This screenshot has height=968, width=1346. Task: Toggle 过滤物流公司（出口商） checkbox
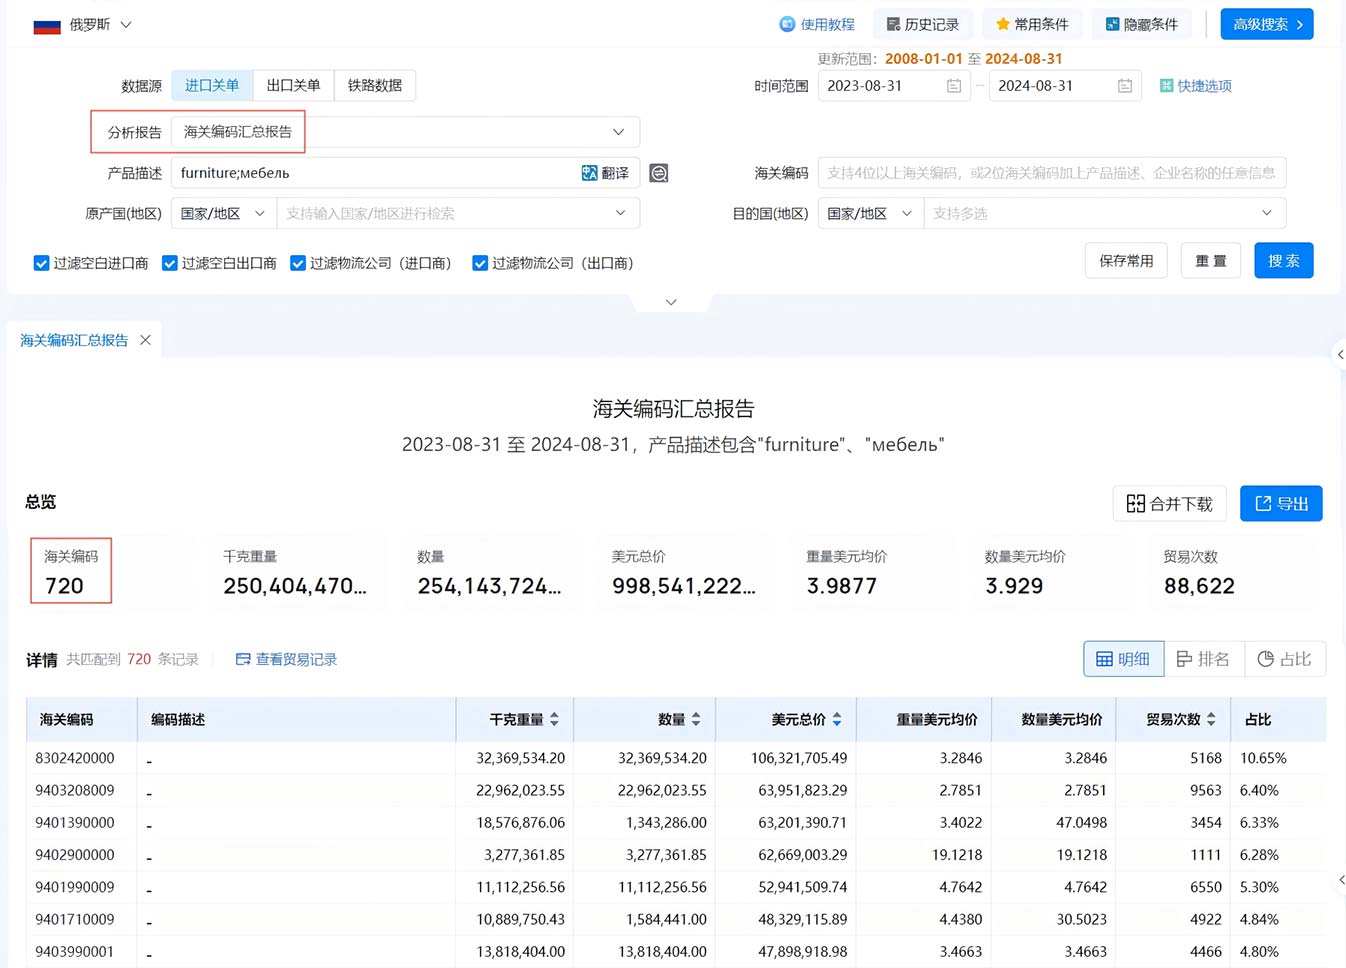[480, 263]
